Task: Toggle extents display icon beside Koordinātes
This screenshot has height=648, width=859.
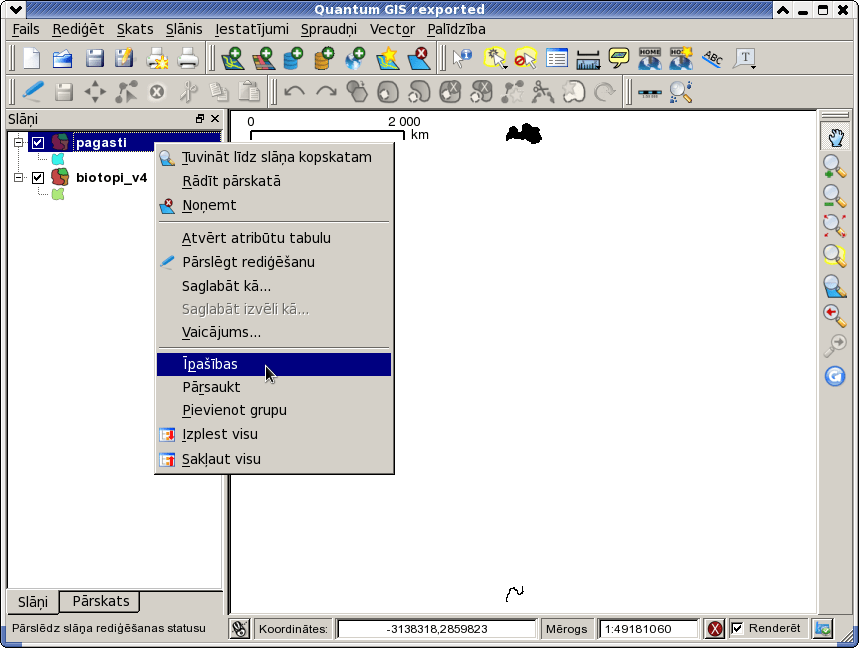Action: point(239,628)
